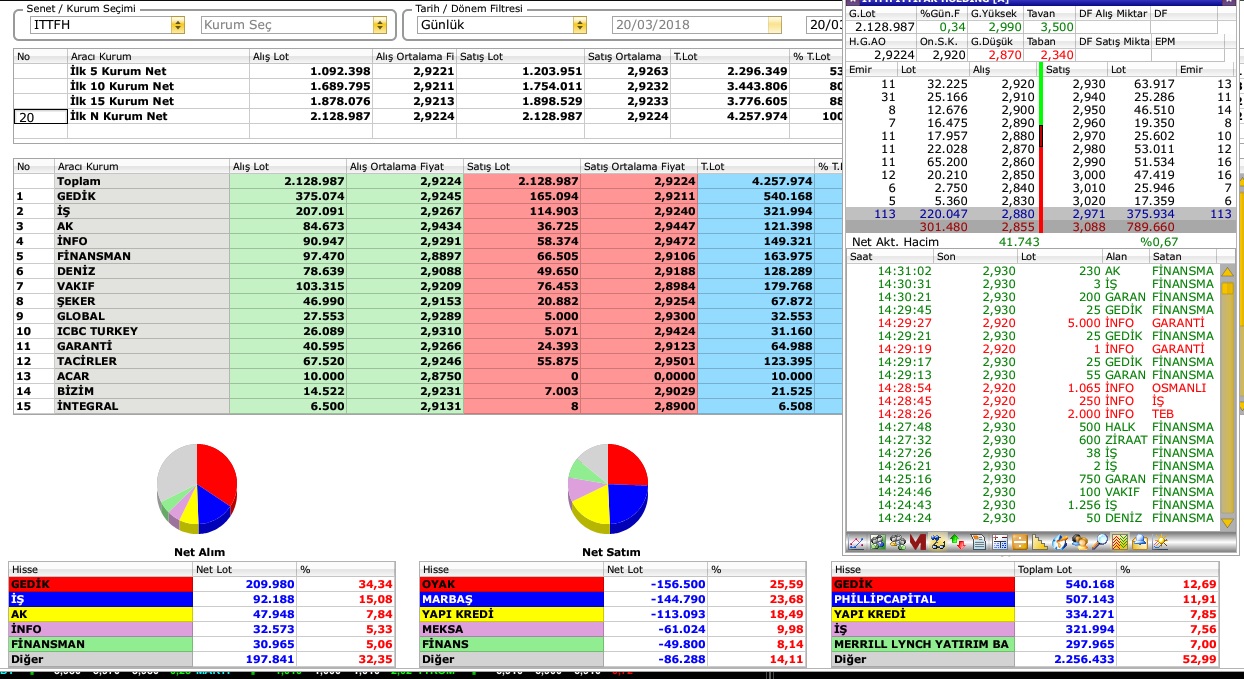Select İlk 15 Kurum Net row
Screen dimensions: 1244x679
[x=428, y=102]
